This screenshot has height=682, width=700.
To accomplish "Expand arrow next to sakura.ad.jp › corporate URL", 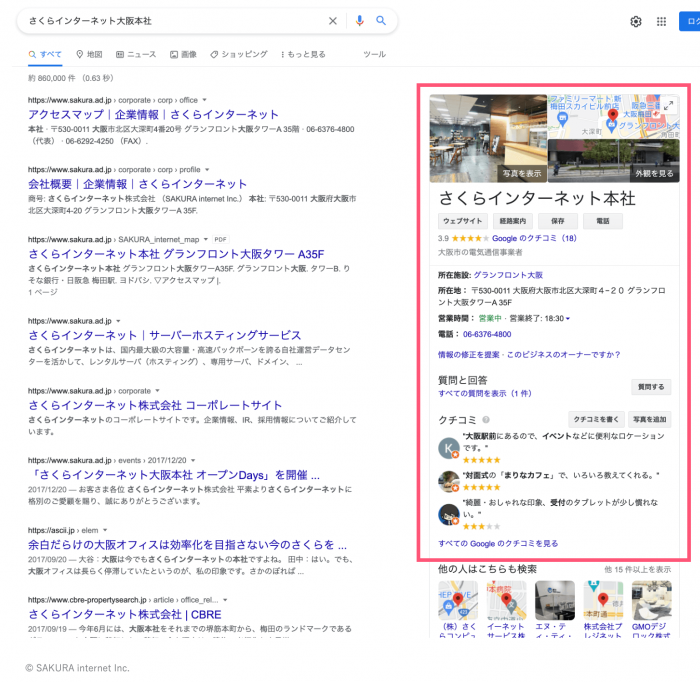I will tap(157, 391).
